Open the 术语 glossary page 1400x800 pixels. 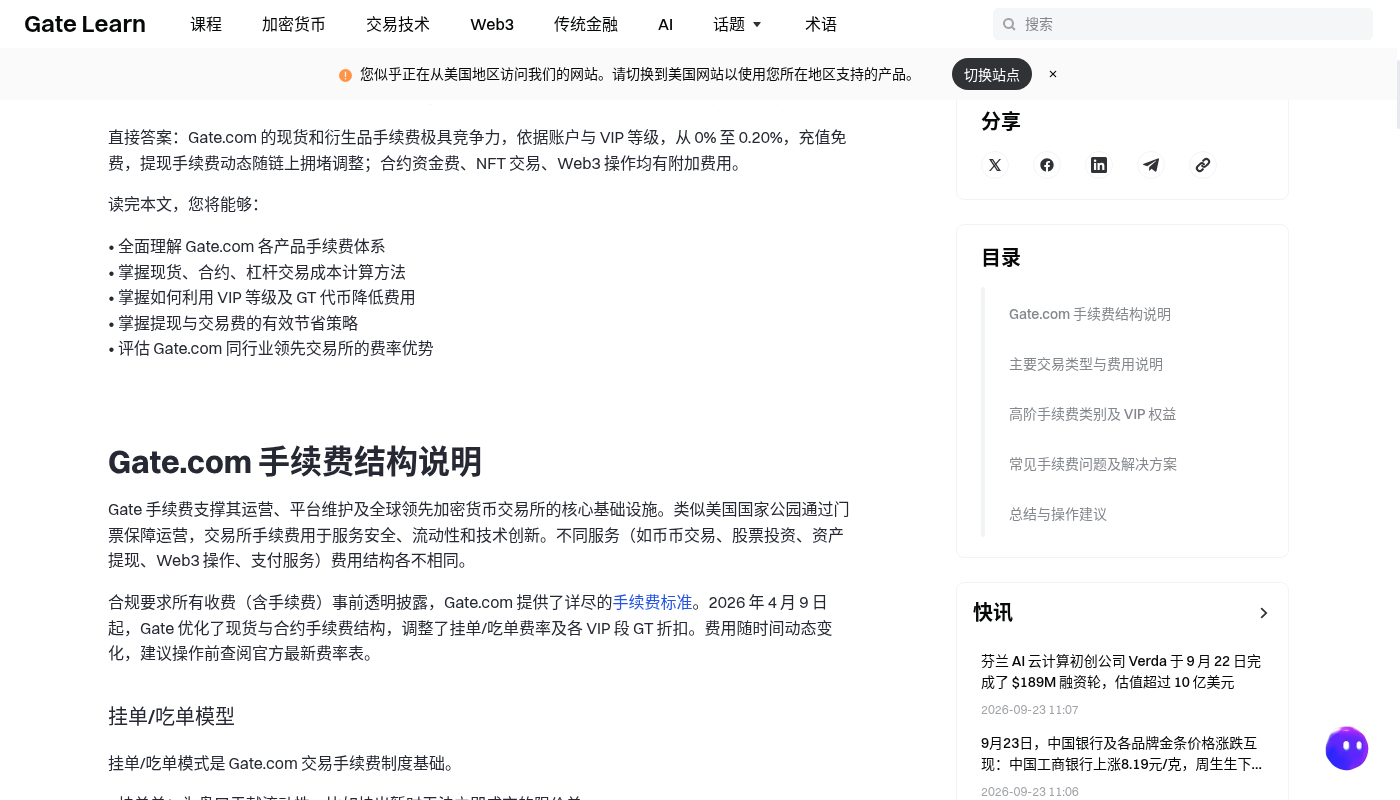click(x=821, y=24)
